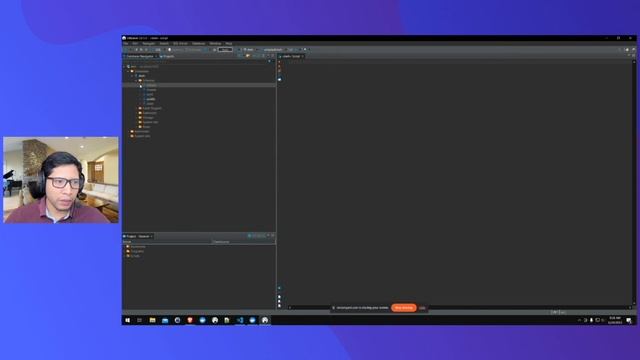The width and height of the screenshot is (640, 360).
Task: Open the File menu
Action: (126, 43)
